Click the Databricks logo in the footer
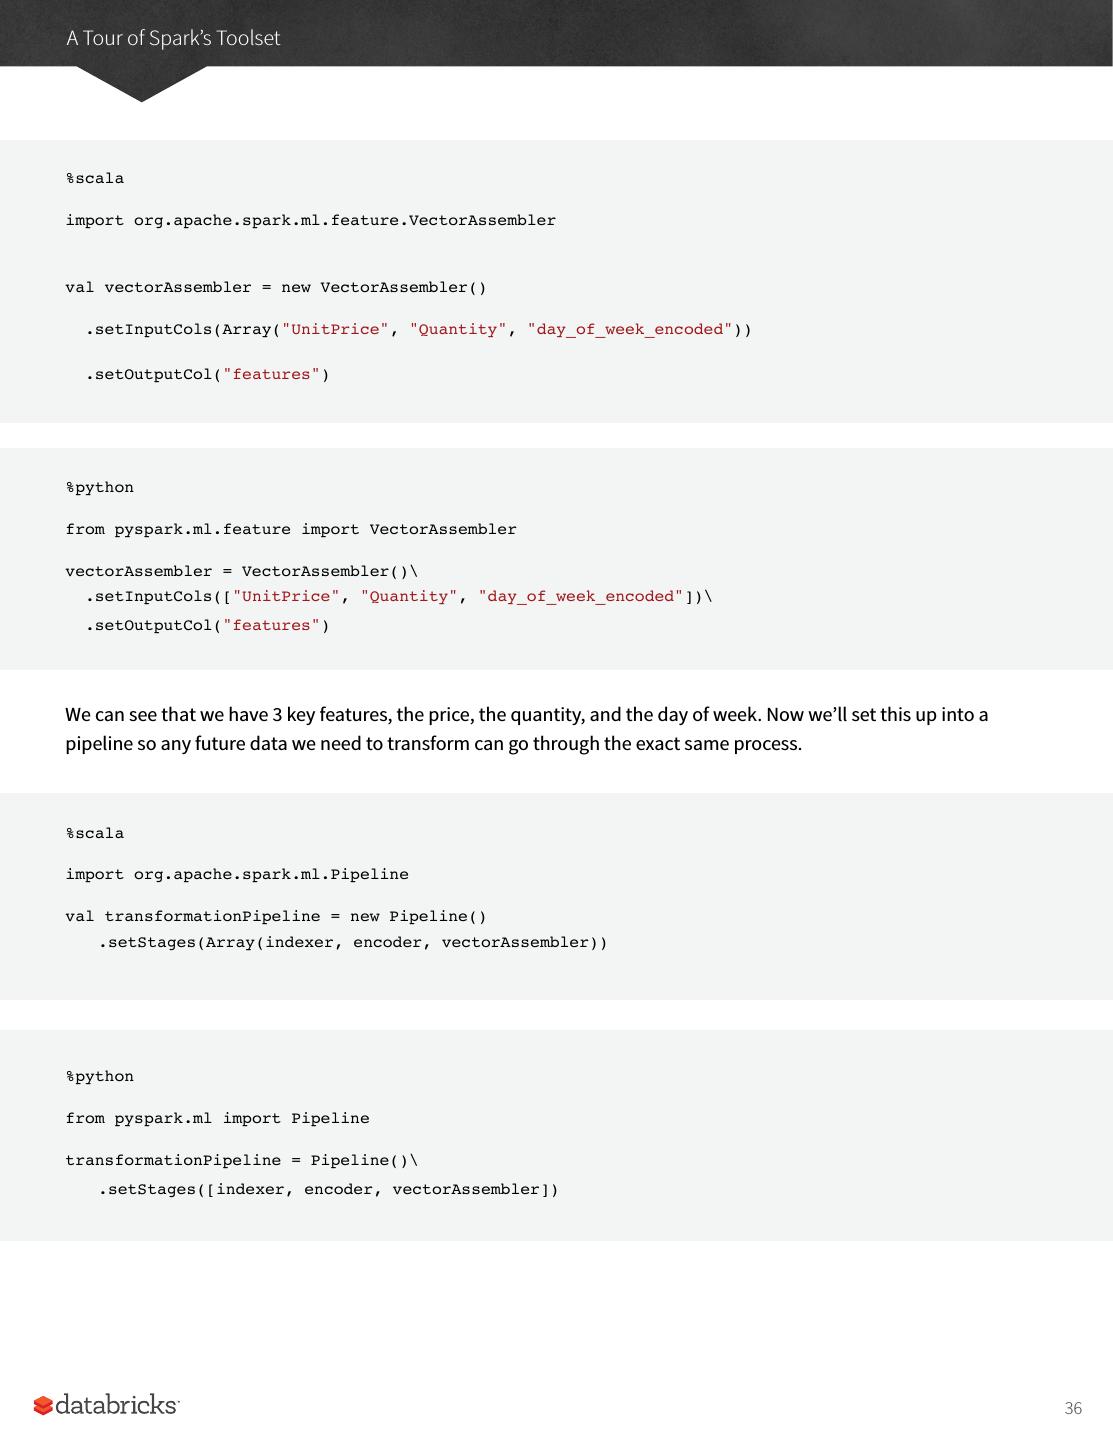The image size is (1113, 1440). [107, 1405]
